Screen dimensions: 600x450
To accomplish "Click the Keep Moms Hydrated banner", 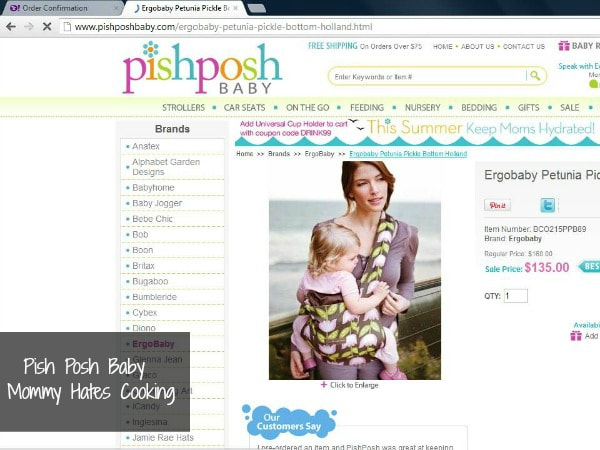I will 417,132.
